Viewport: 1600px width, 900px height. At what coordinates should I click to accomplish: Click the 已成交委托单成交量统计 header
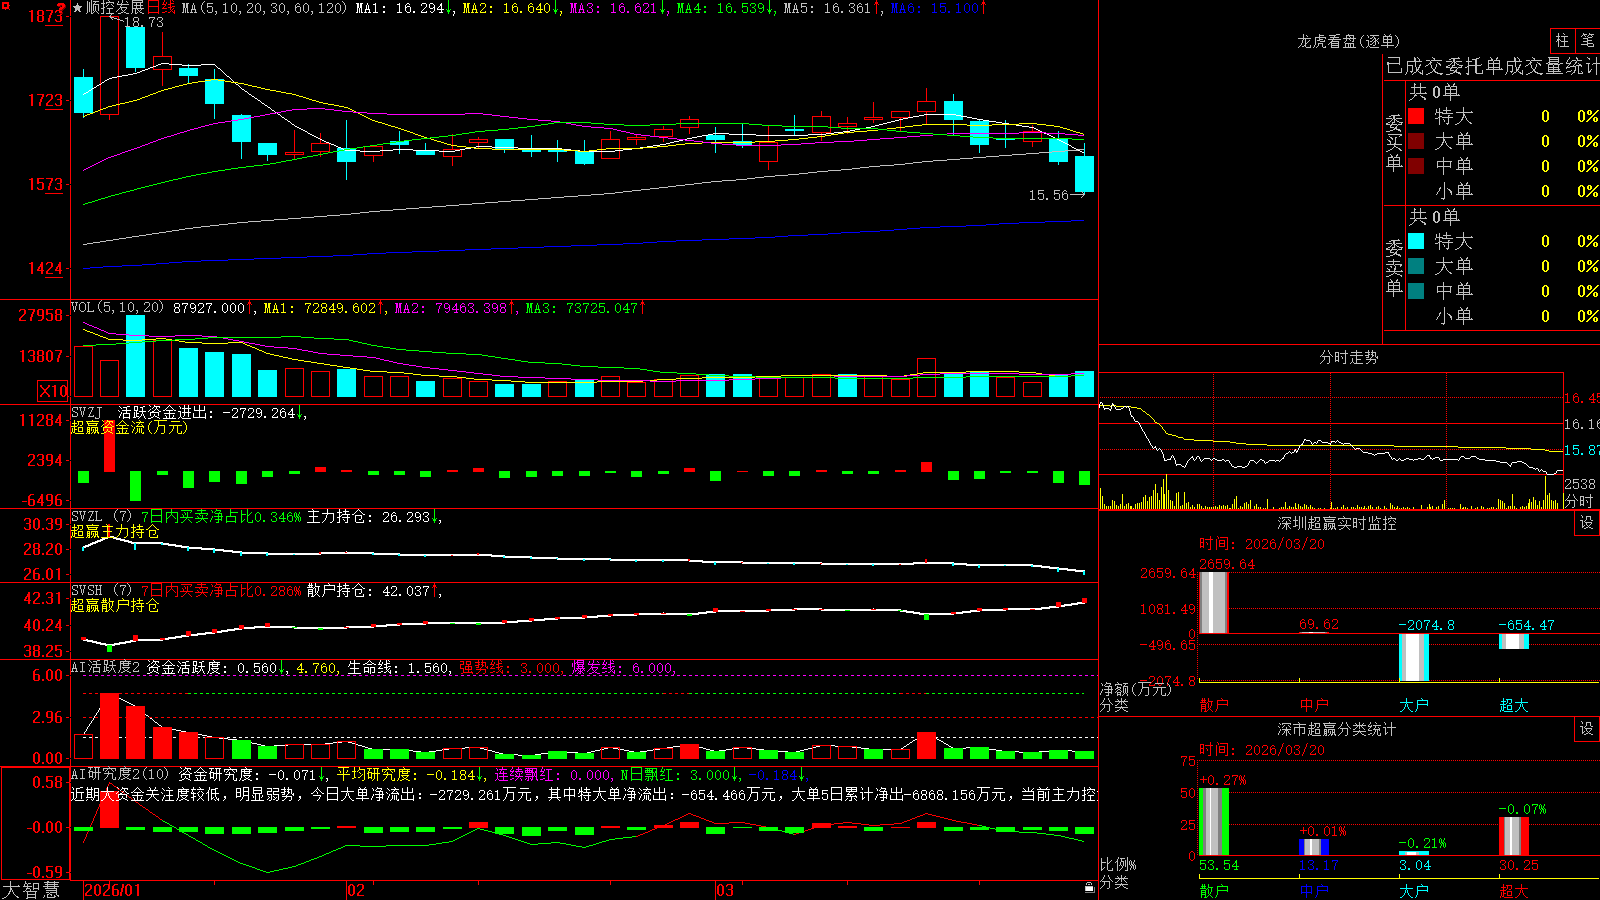[1492, 66]
